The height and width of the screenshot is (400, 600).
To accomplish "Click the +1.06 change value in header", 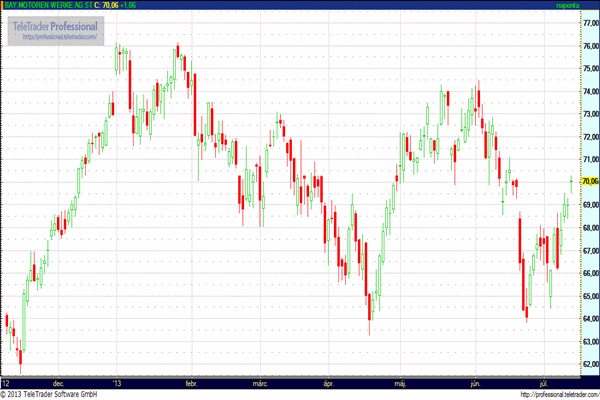I will pyautogui.click(x=126, y=5).
